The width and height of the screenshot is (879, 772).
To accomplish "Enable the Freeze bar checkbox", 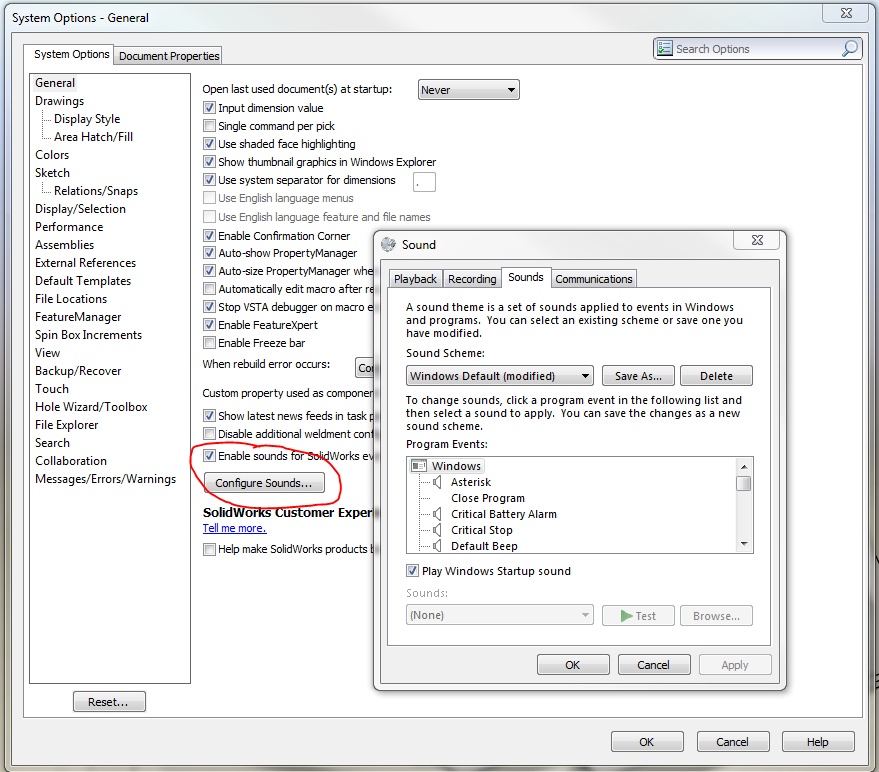I will [x=209, y=343].
